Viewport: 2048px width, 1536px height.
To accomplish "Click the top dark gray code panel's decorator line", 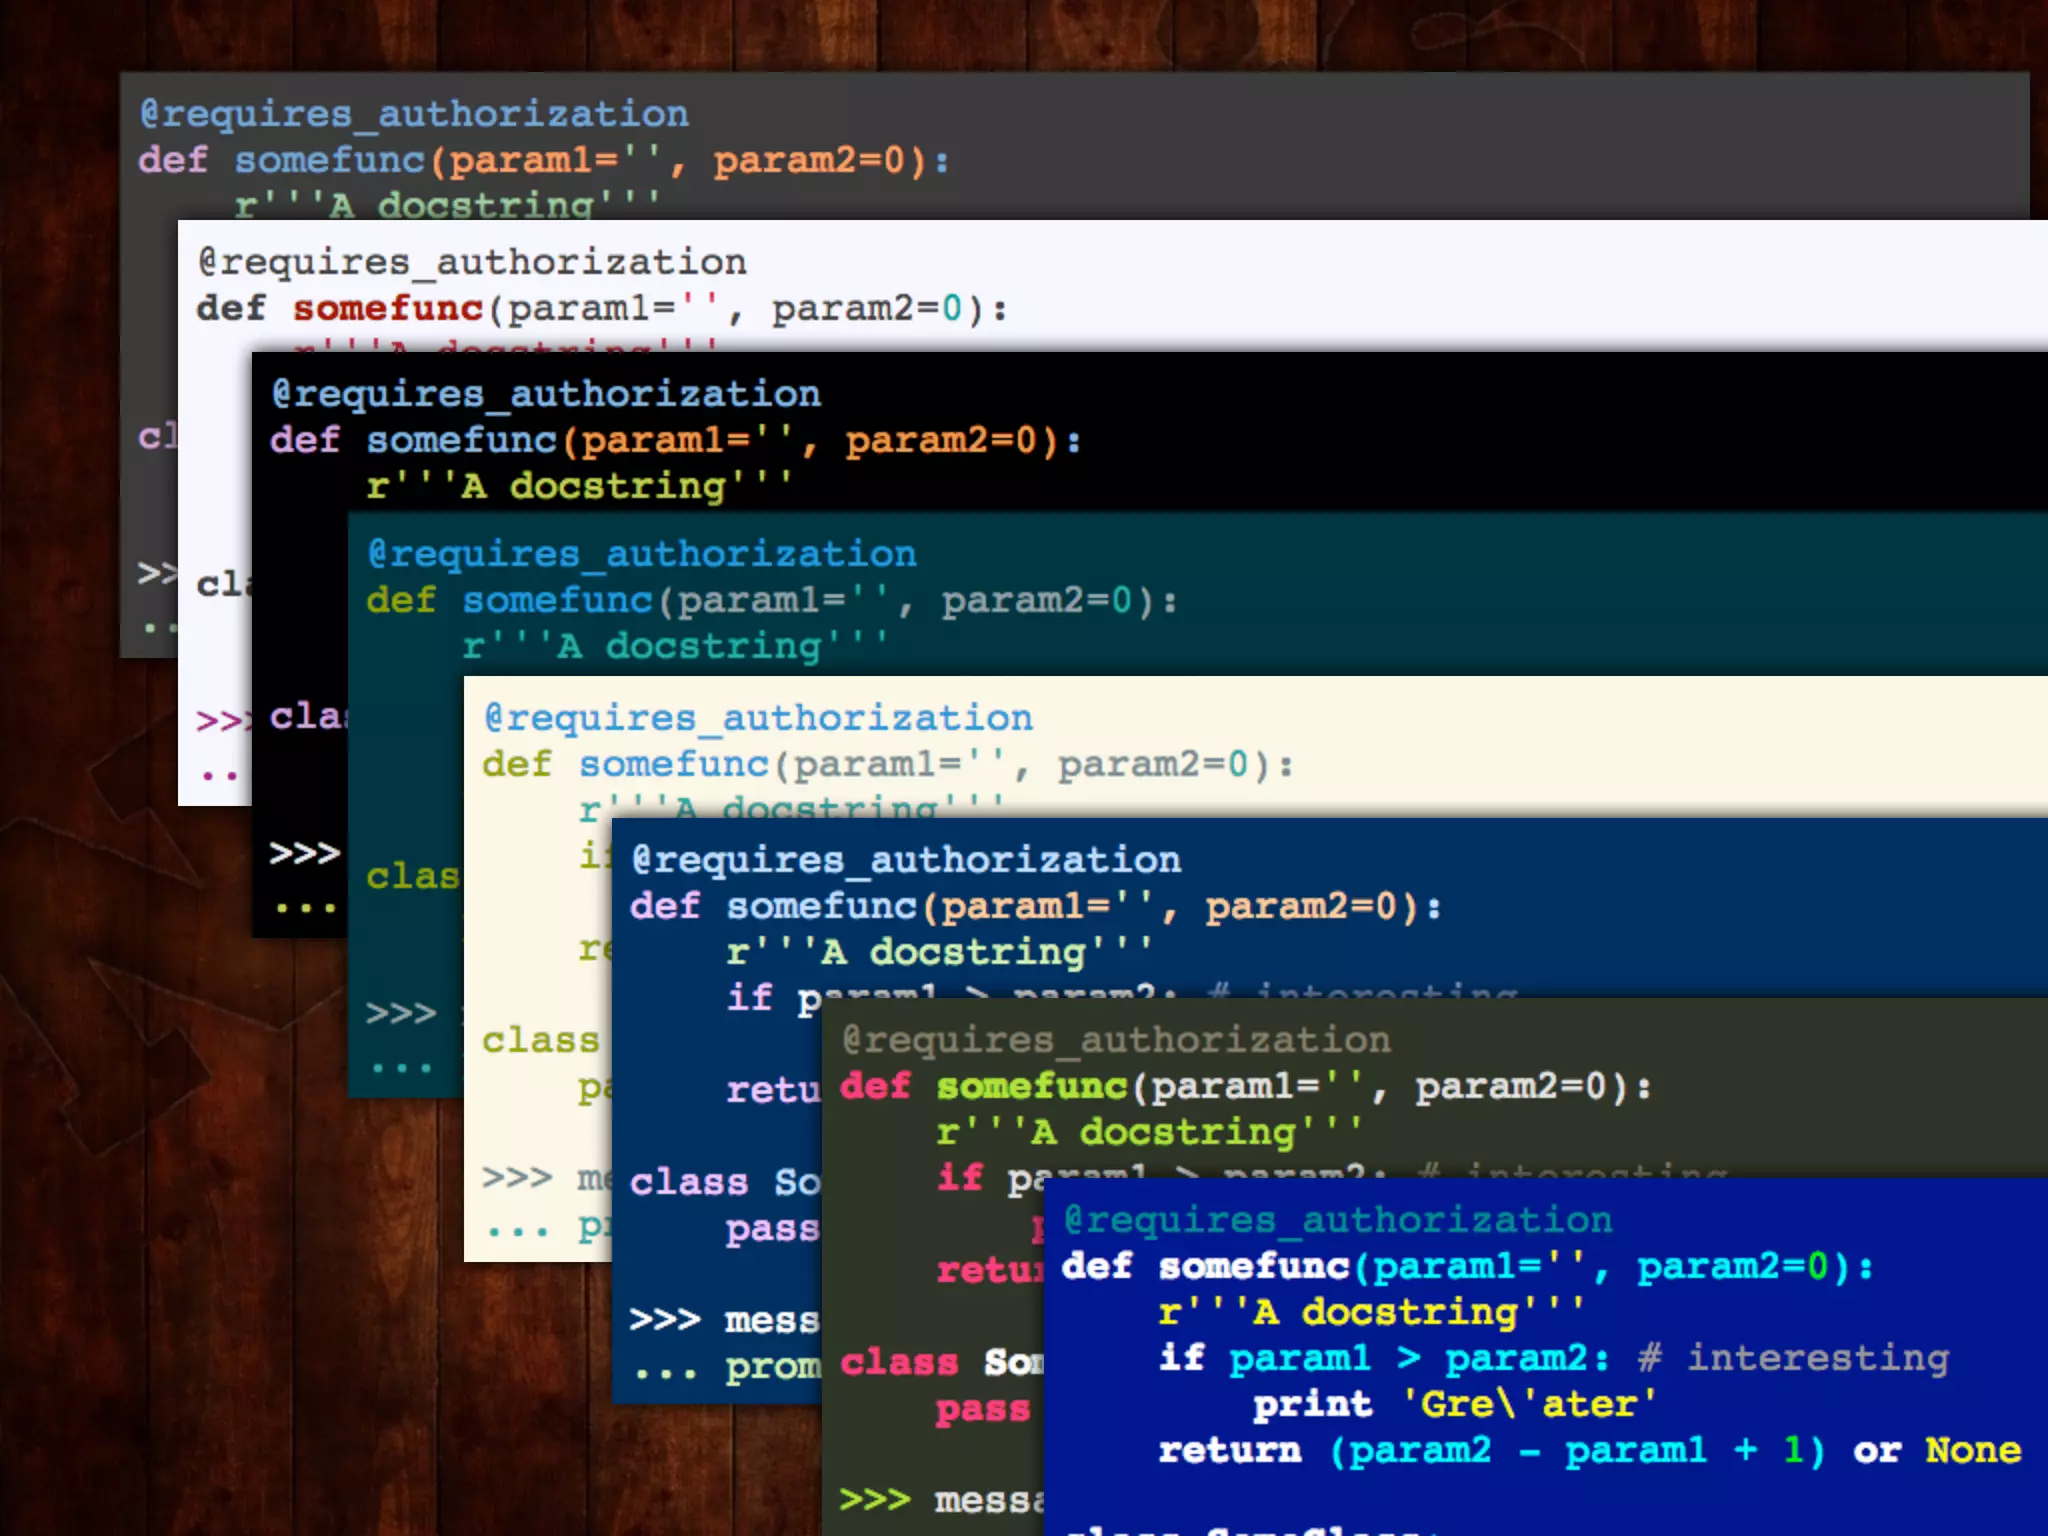I will pos(414,114).
